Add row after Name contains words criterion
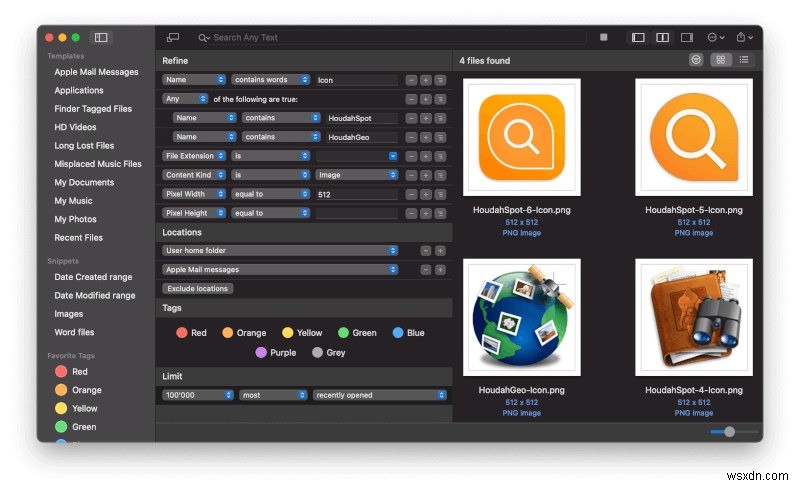The image size is (800, 486). 426,80
